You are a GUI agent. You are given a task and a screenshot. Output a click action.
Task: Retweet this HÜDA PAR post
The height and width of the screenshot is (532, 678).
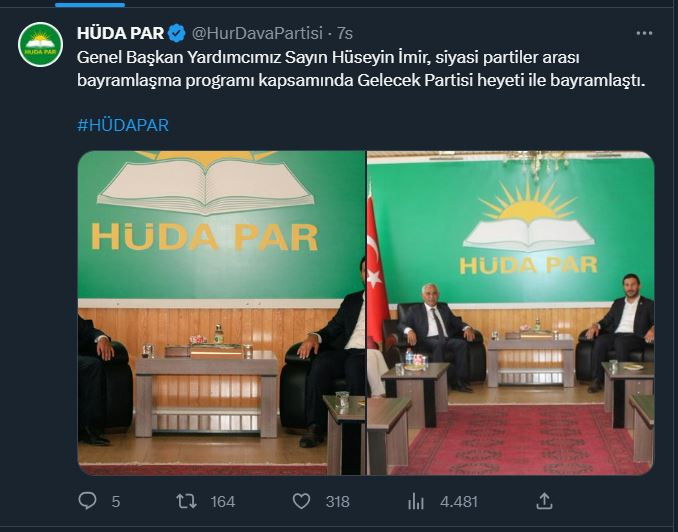pyautogui.click(x=186, y=501)
